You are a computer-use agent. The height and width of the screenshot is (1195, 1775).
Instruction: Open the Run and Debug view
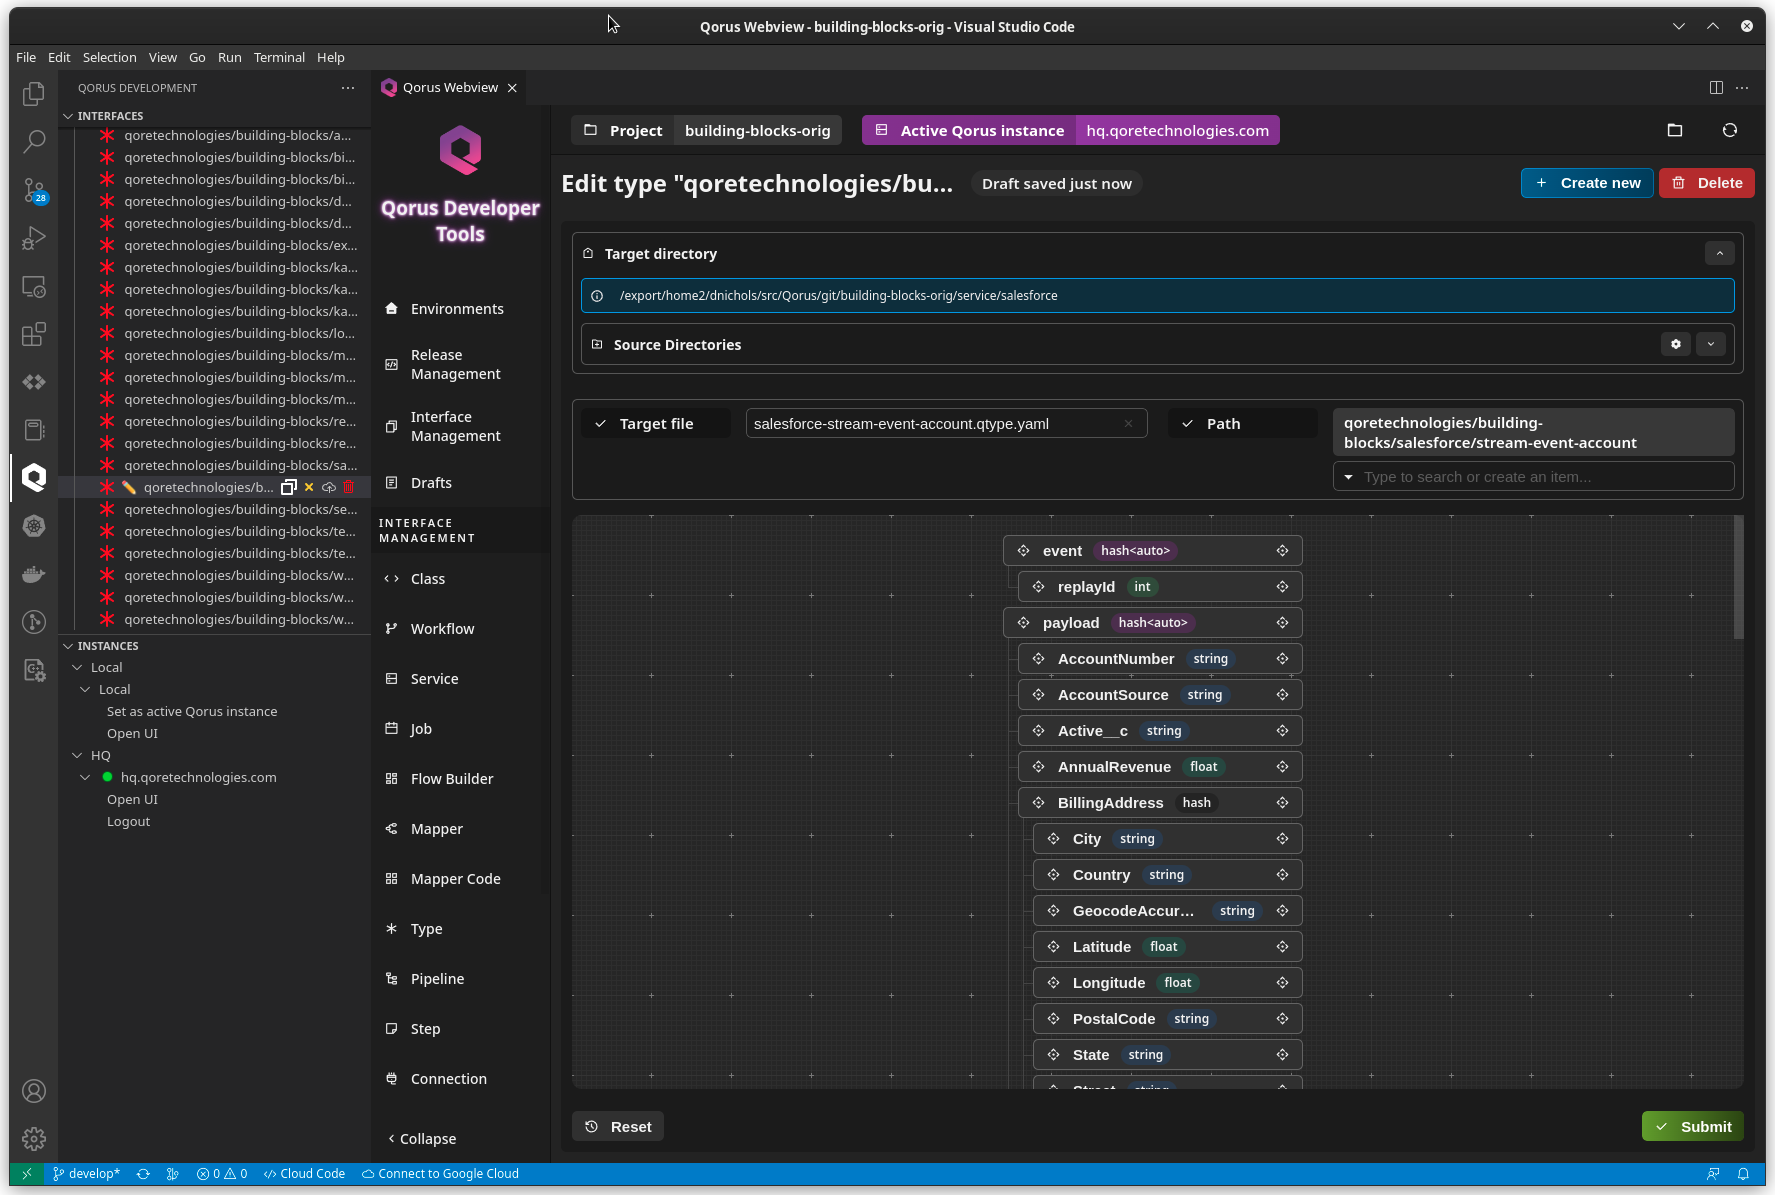(x=34, y=238)
